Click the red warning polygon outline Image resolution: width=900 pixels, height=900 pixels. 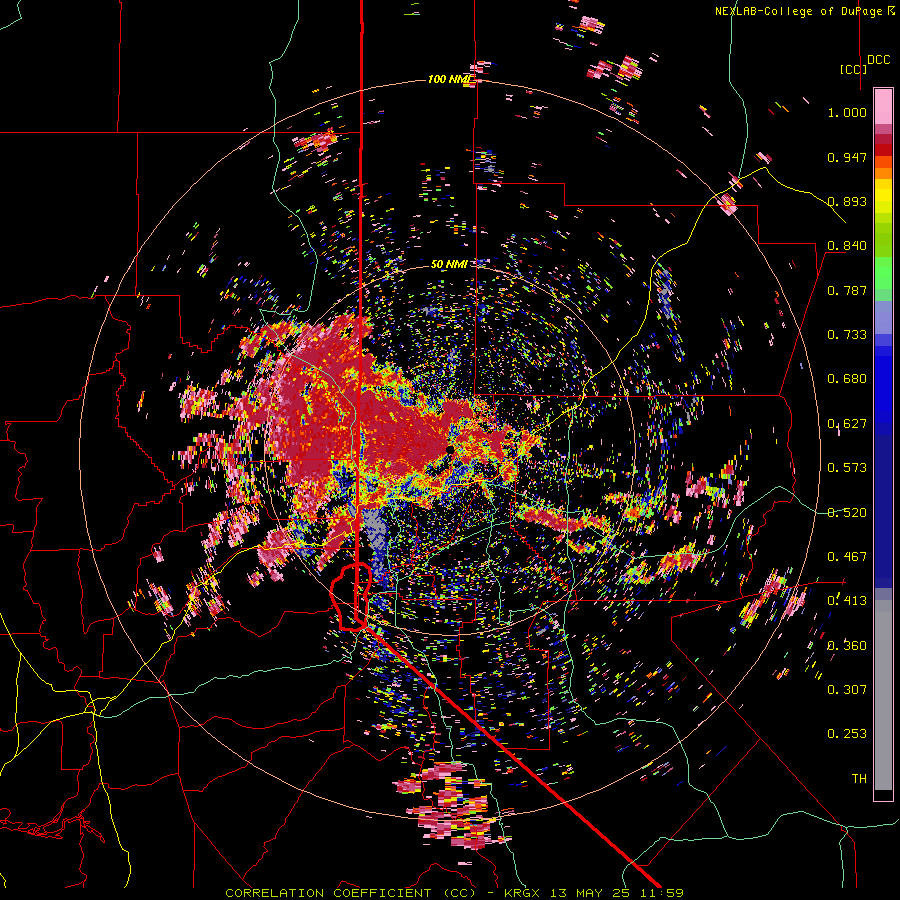[351, 597]
